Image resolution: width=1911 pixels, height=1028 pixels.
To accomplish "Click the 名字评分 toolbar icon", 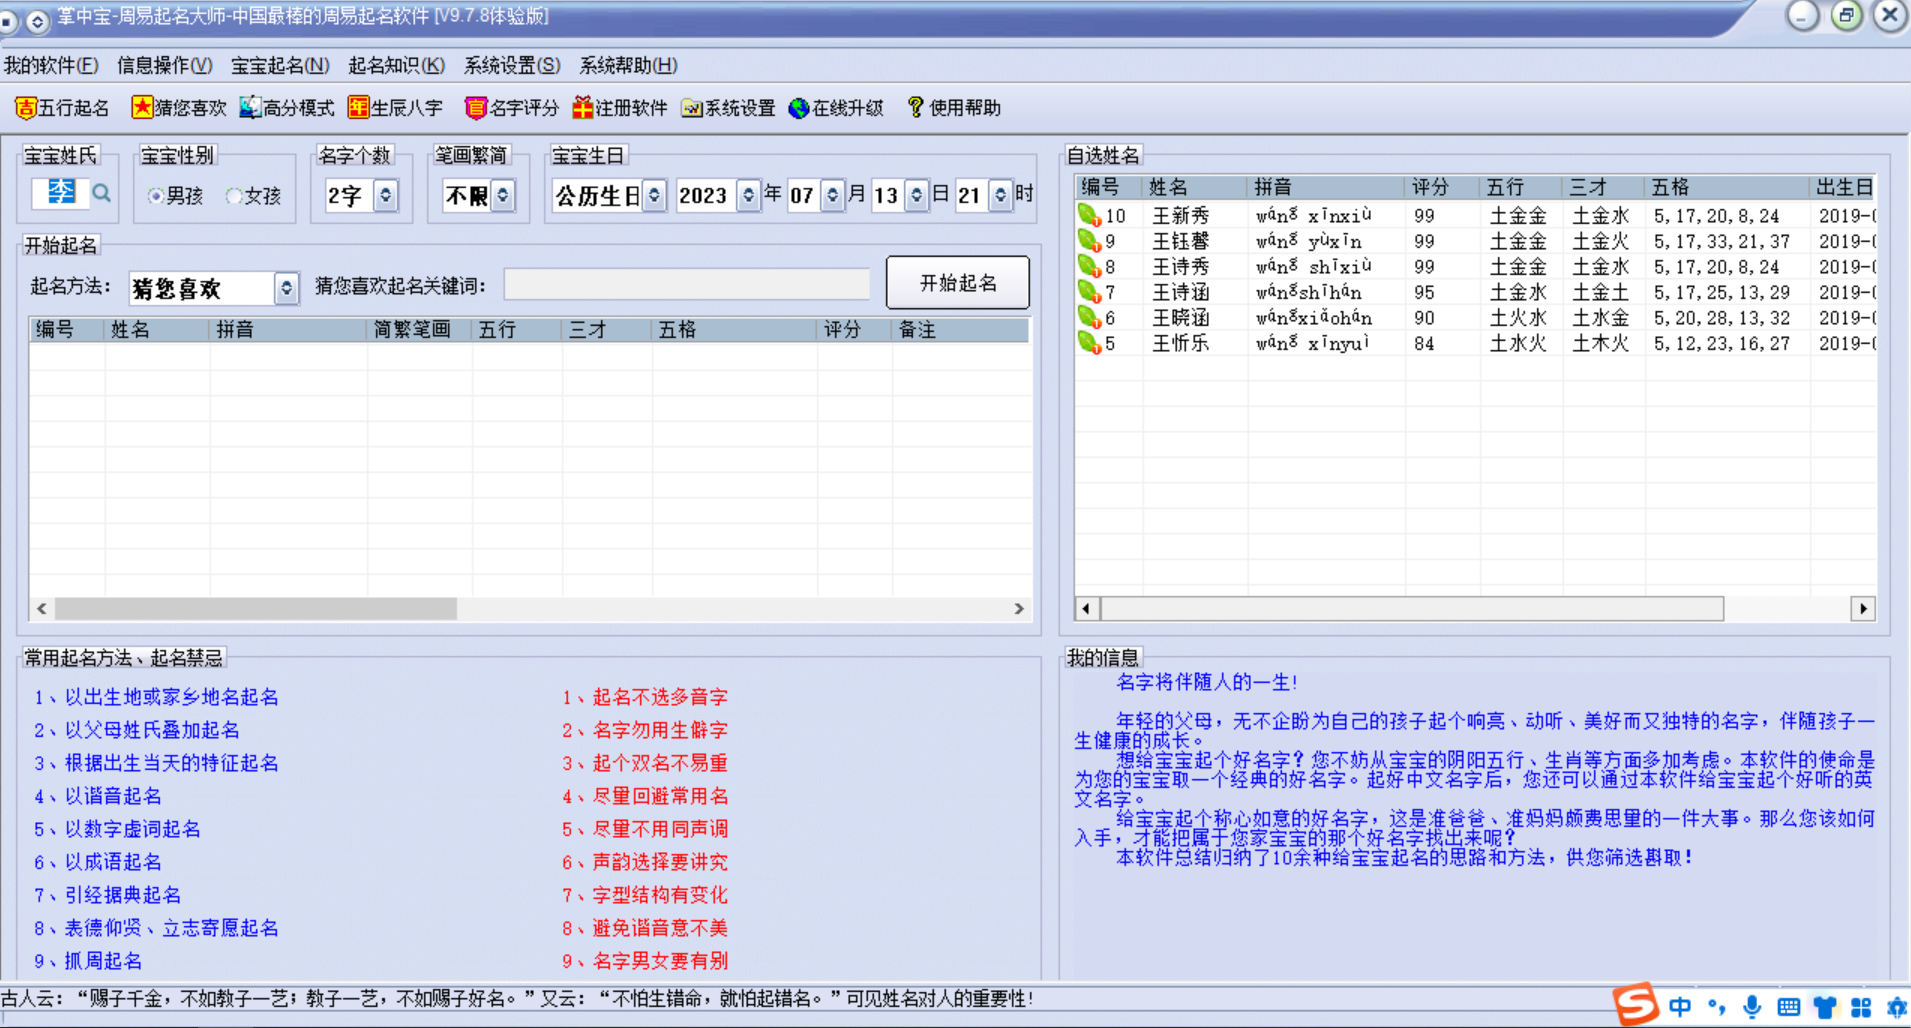I will coord(476,108).
